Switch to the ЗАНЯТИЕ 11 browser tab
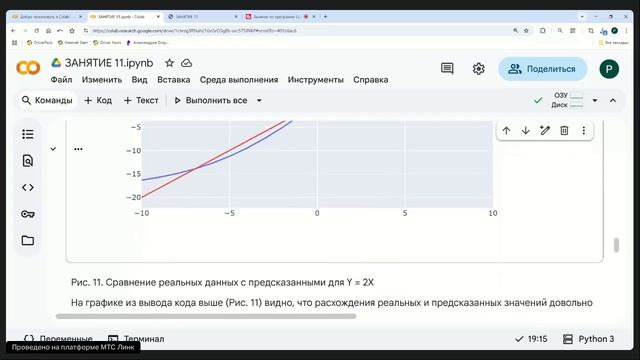 click(202, 17)
